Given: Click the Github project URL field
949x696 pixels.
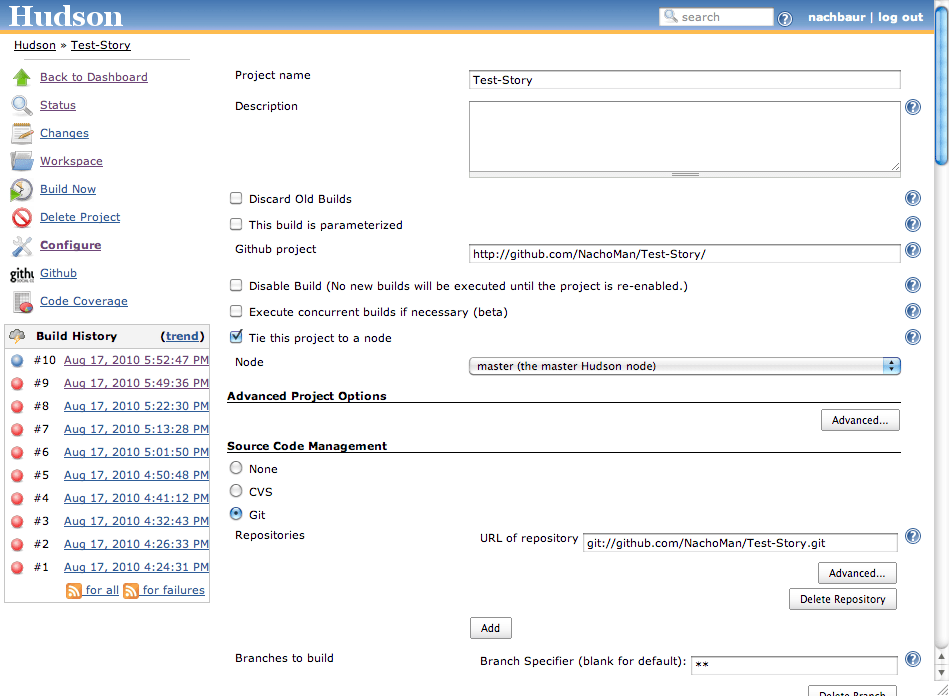Looking at the screenshot, I should coord(685,254).
